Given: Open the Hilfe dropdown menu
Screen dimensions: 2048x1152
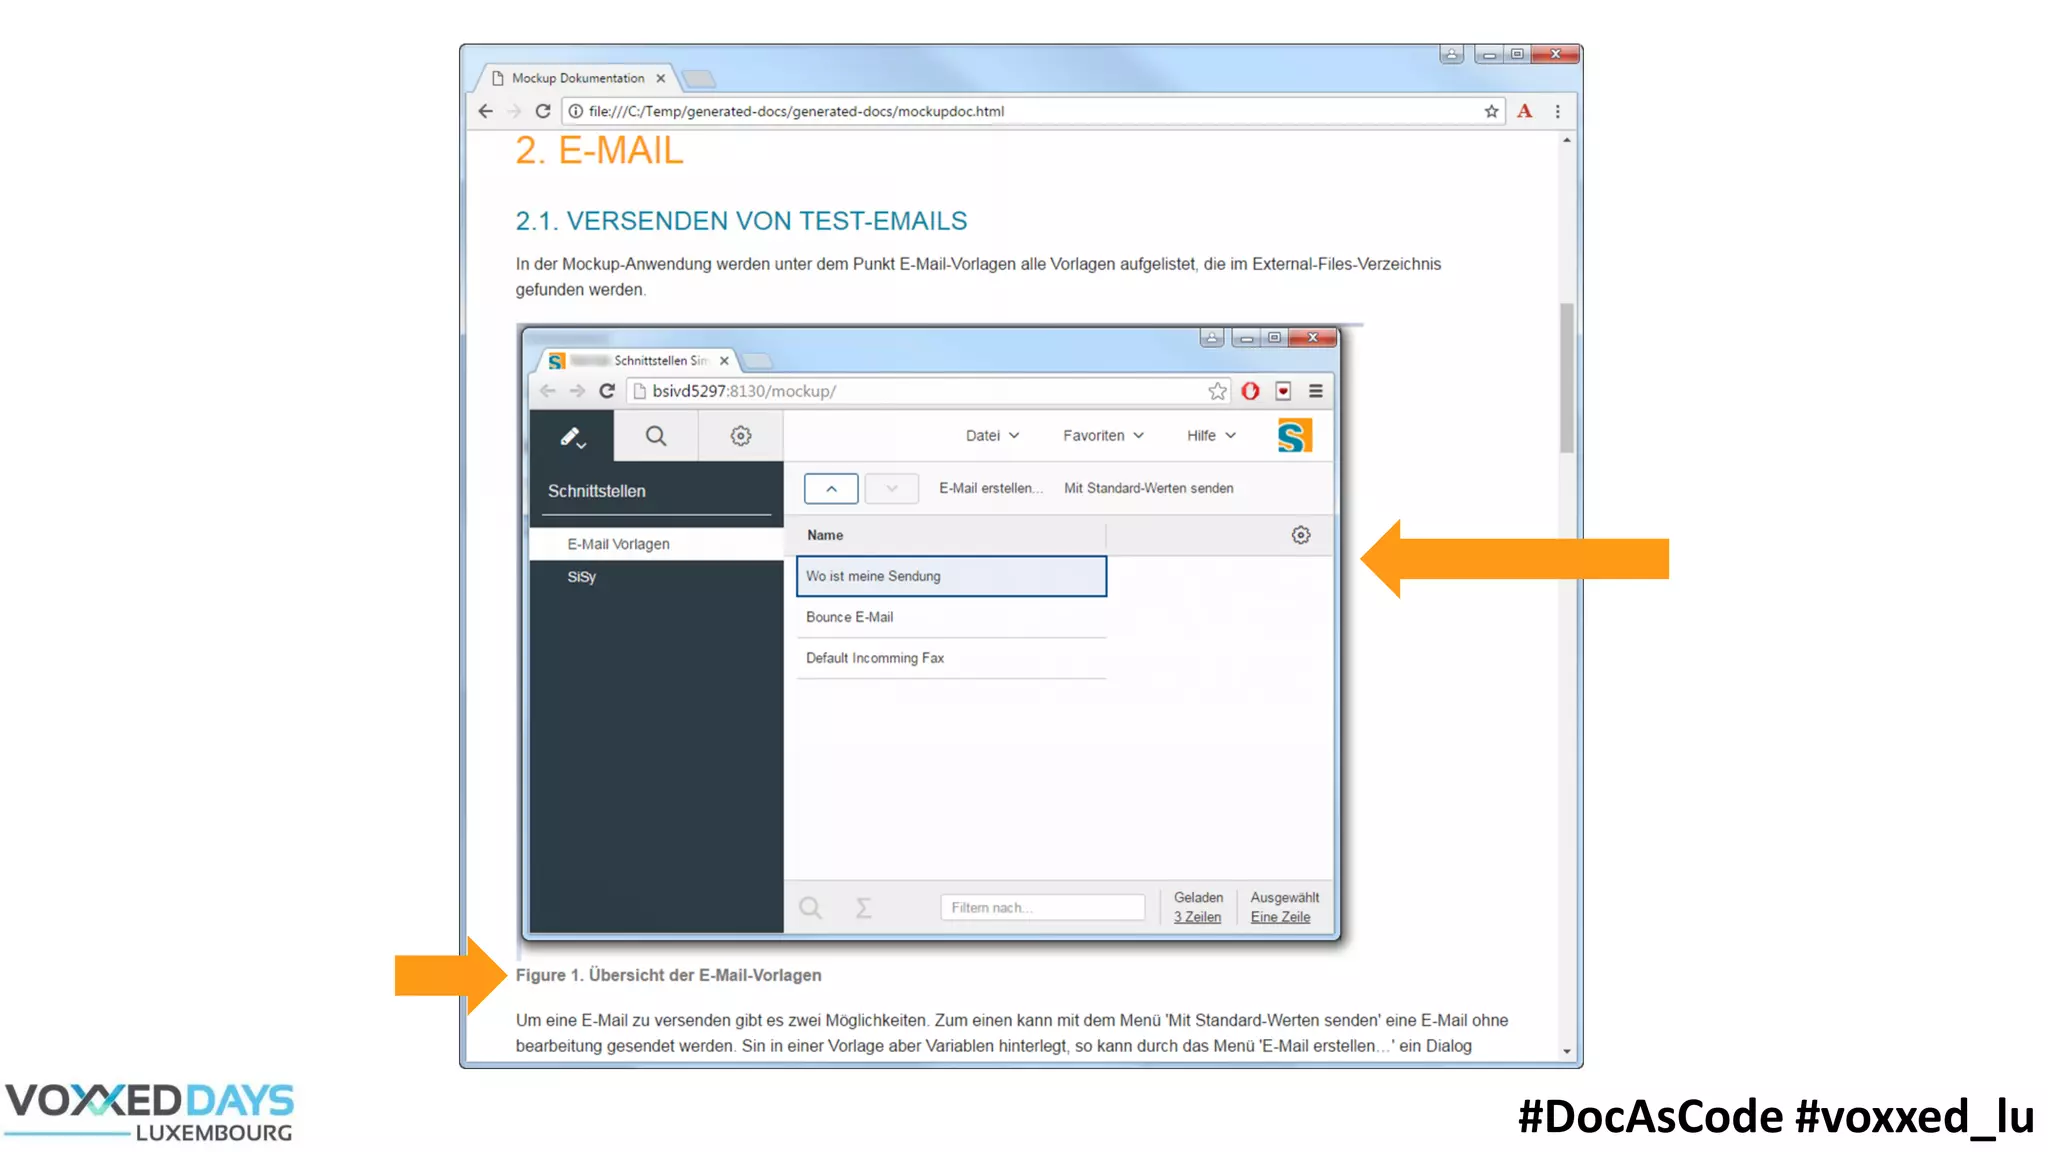Looking at the screenshot, I should click(1211, 436).
